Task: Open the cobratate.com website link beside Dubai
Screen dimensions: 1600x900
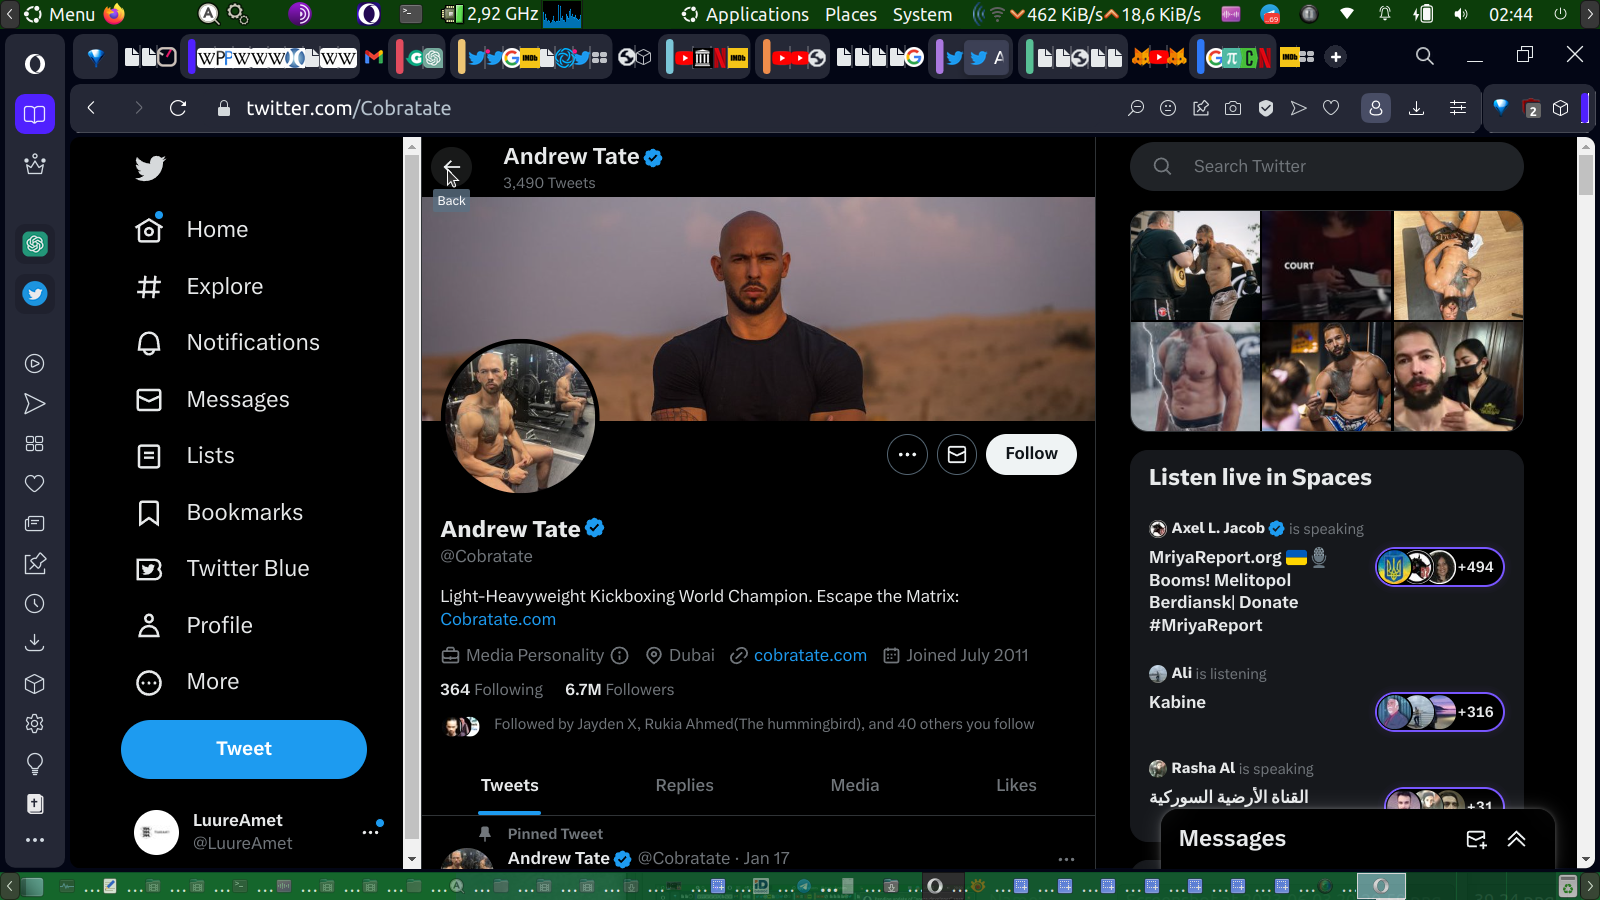Action: [810, 655]
